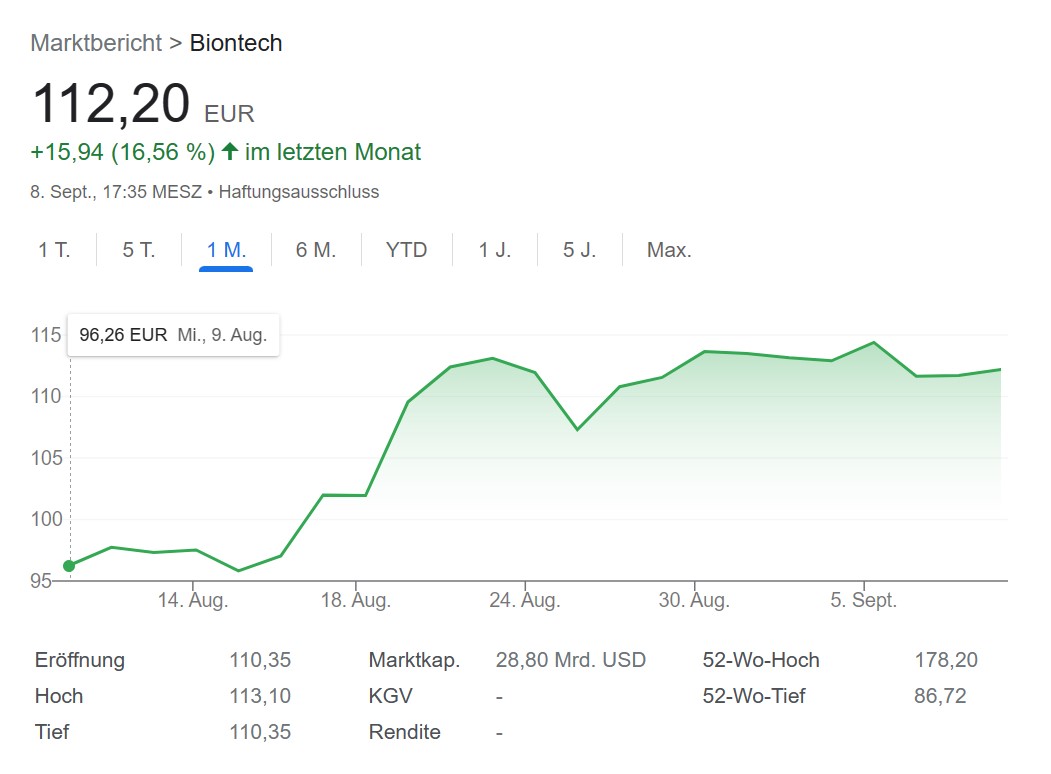1051x774 pixels.
Task: Click the green data point on the chart
Action: click(x=69, y=566)
